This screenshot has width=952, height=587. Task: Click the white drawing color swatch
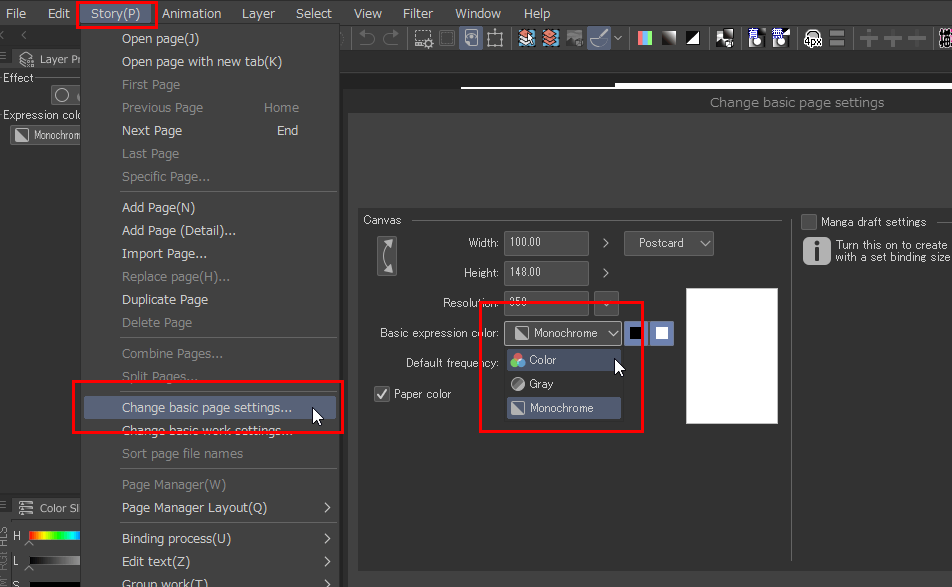pyautogui.click(x=662, y=333)
